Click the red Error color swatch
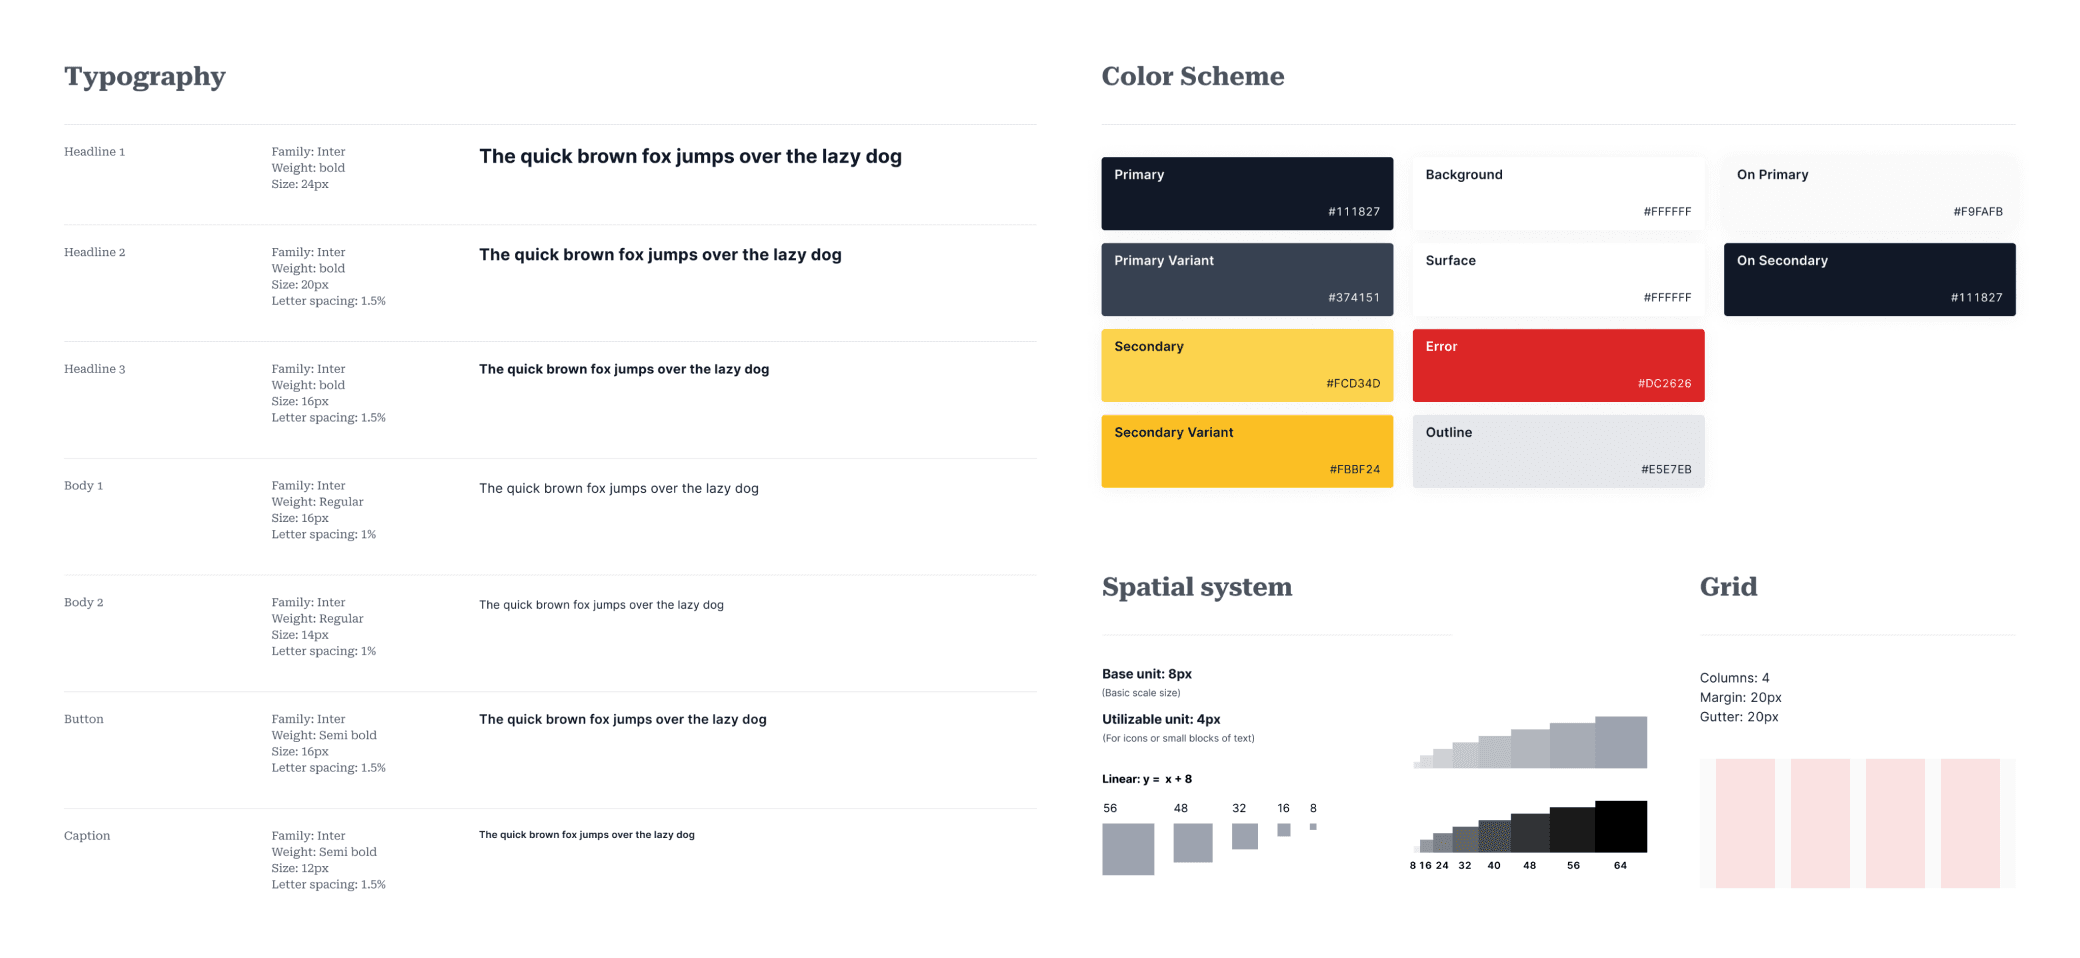The width and height of the screenshot is (2080, 958). pyautogui.click(x=1557, y=365)
